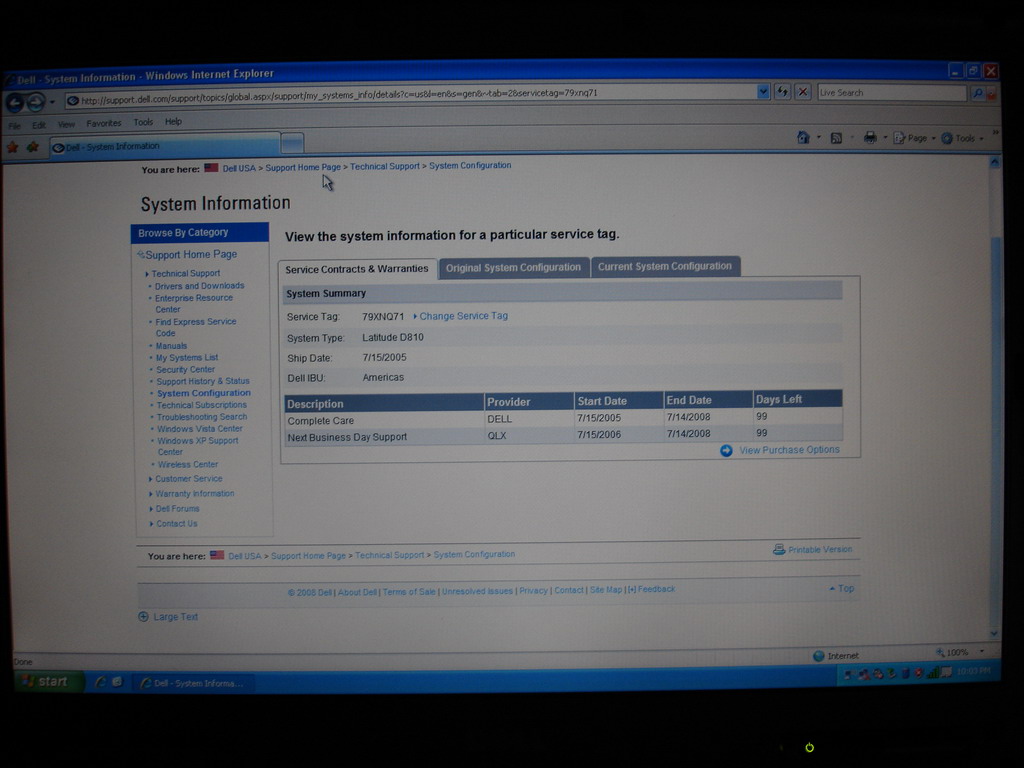Open Troubleshooting Search link
This screenshot has width=1024, height=768.
(x=202, y=417)
